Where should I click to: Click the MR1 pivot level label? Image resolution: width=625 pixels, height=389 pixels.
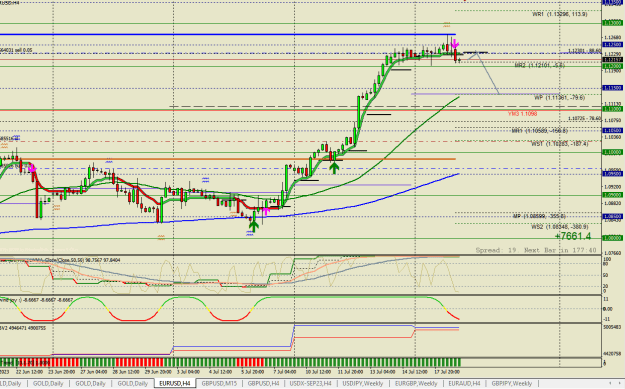point(539,131)
